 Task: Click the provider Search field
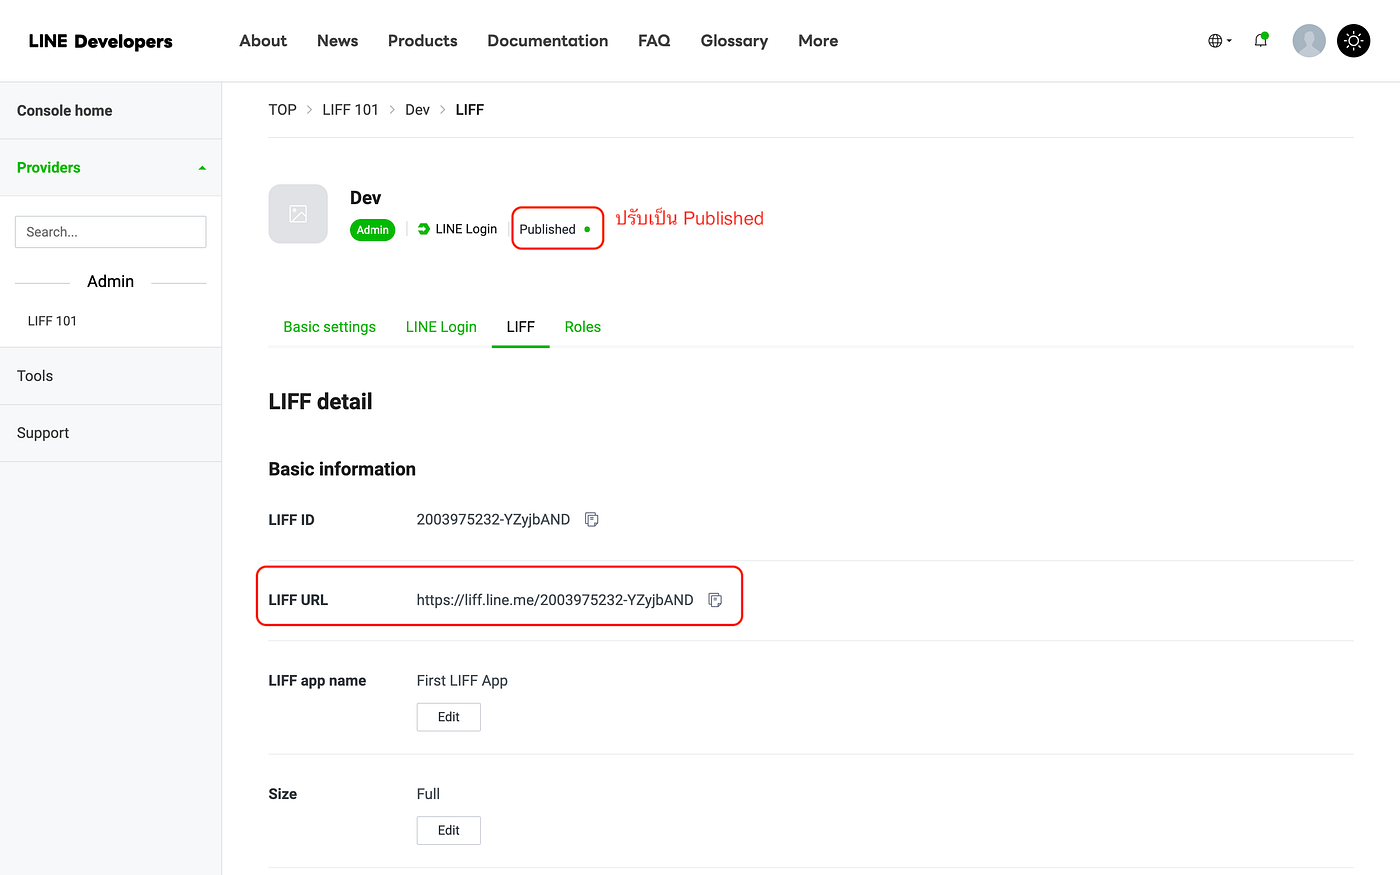[110, 232]
